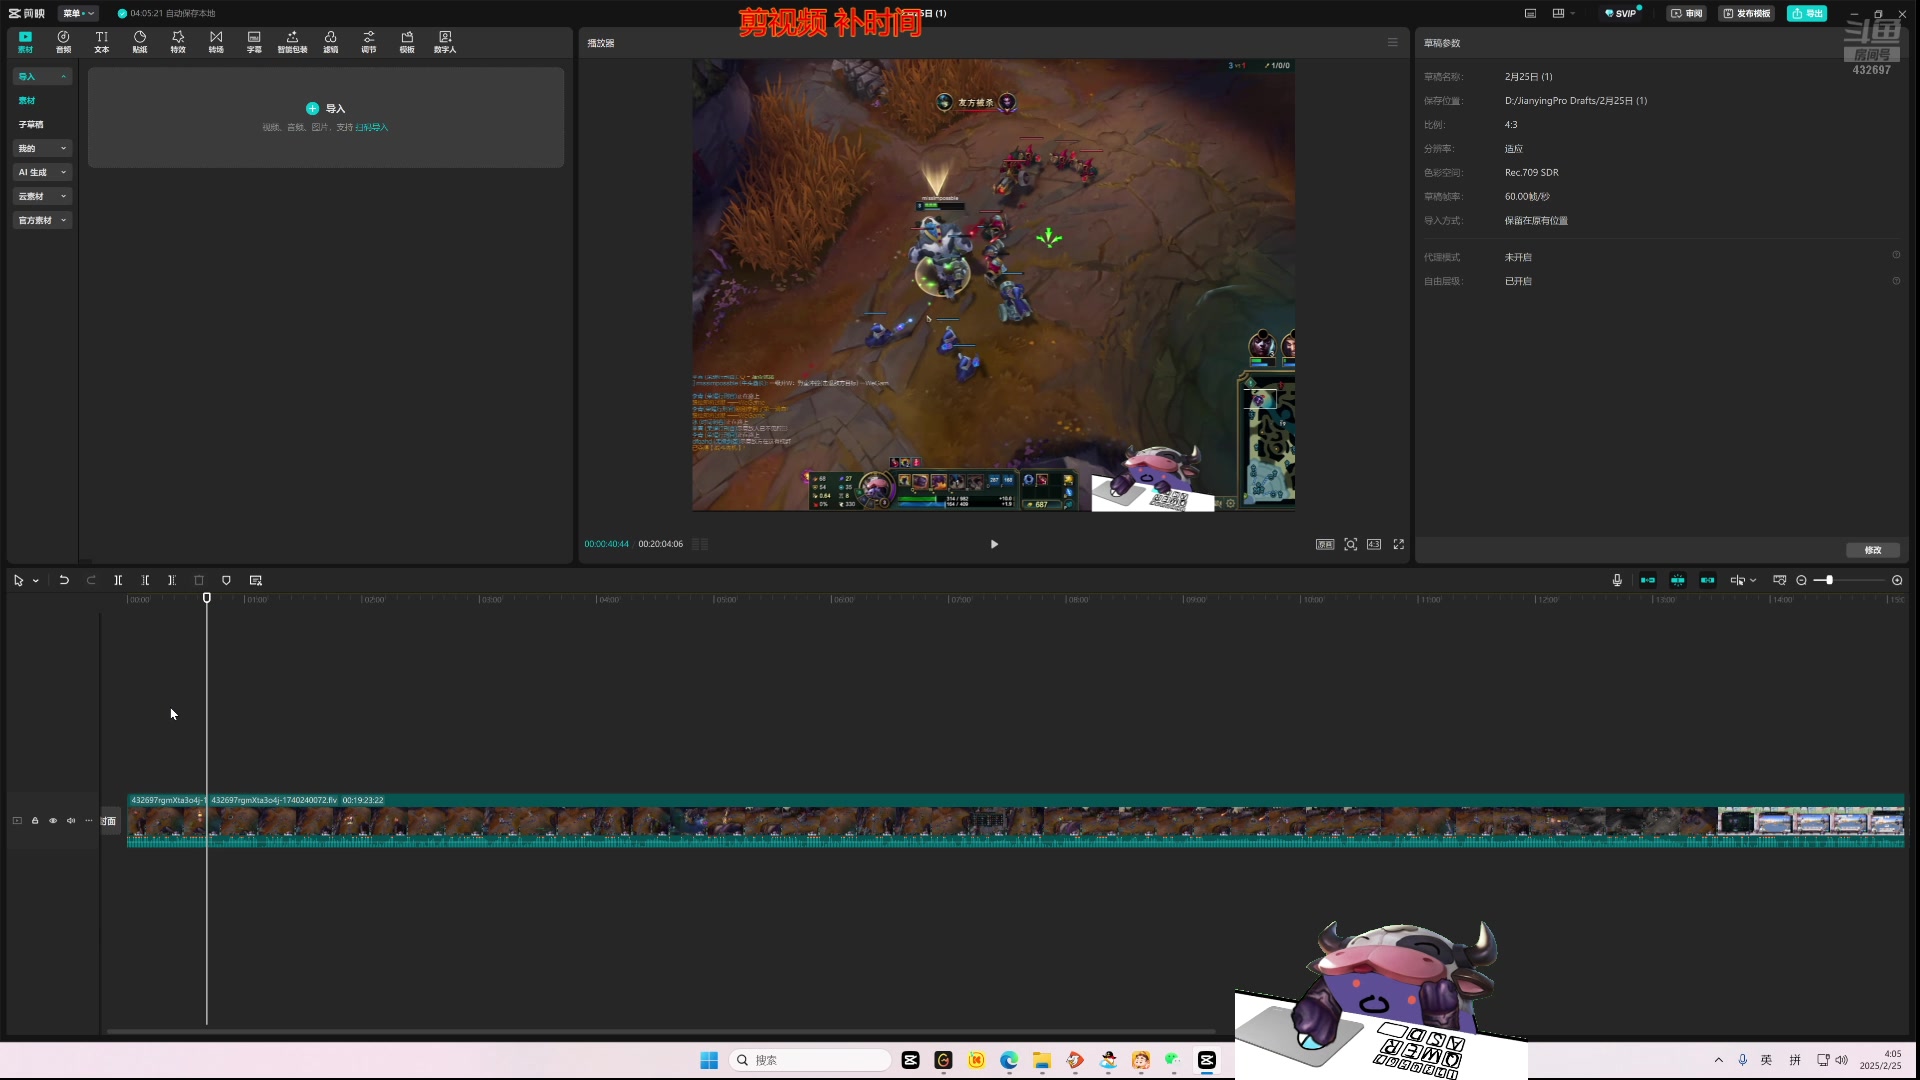
Task: Expand the AI 生成 sidebar section
Action: (42, 172)
